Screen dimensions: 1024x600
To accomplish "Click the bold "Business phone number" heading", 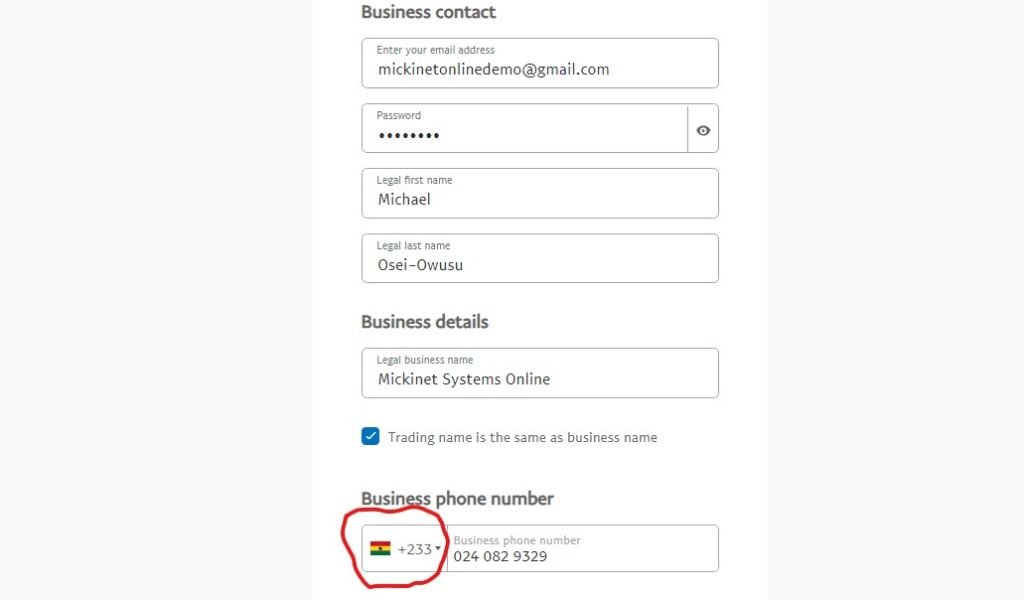I will point(457,498).
